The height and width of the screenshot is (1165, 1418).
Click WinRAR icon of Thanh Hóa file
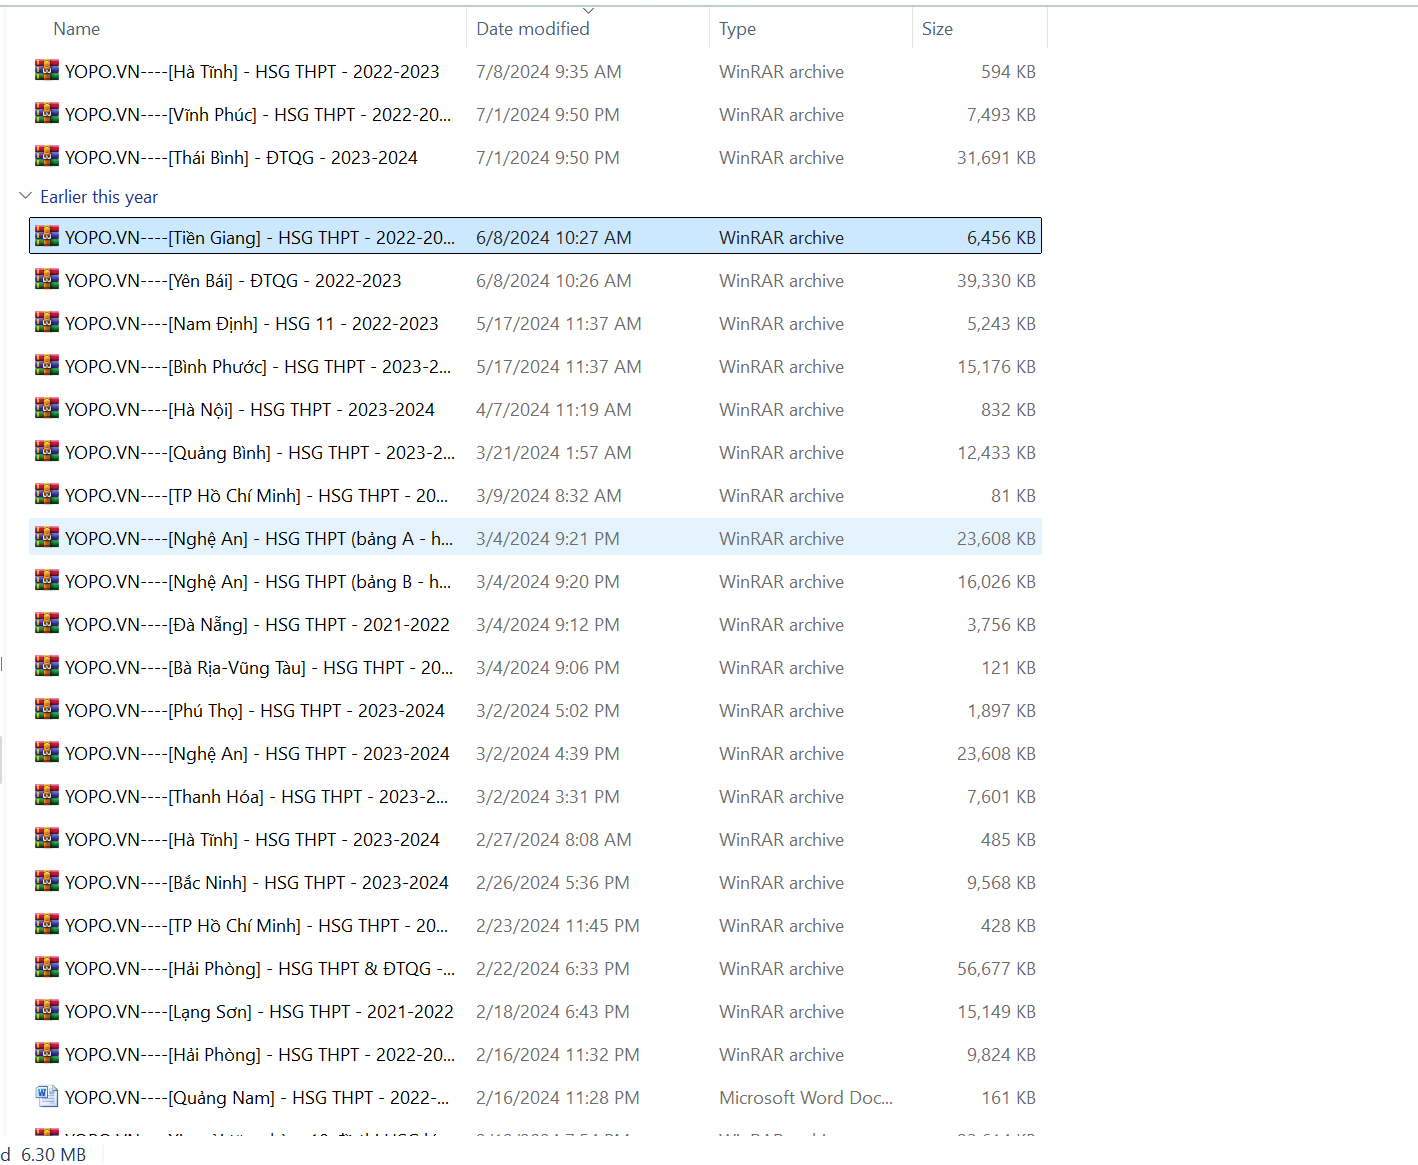pos(47,795)
